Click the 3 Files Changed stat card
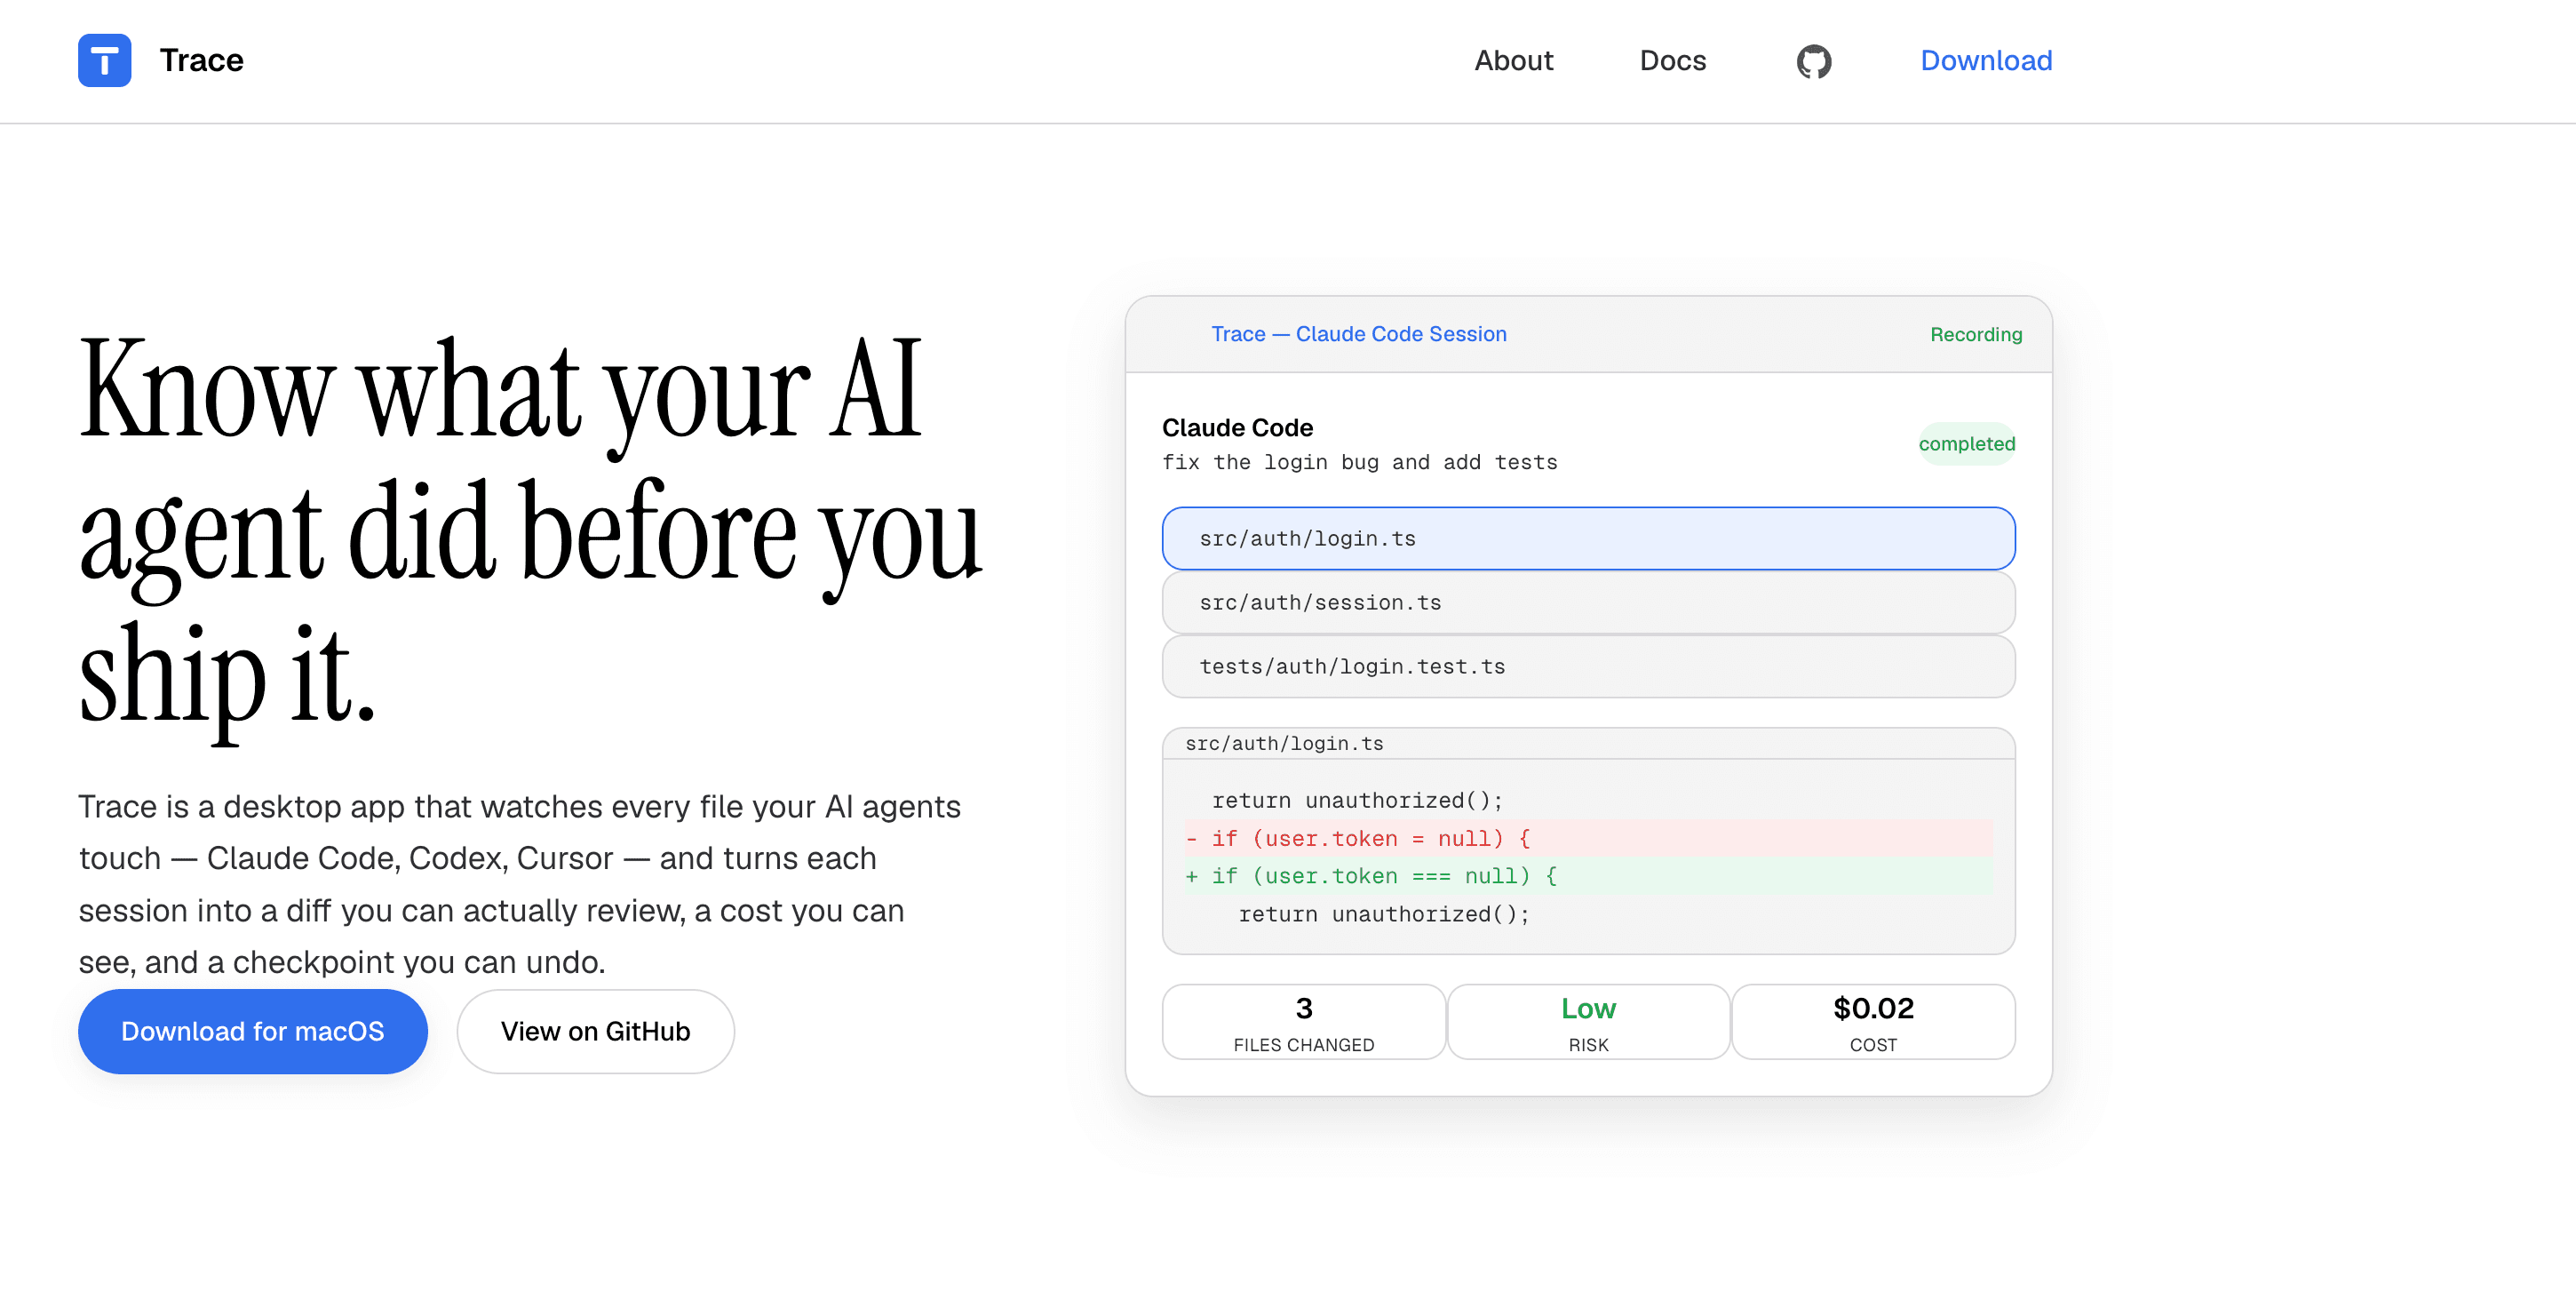 [1303, 1022]
